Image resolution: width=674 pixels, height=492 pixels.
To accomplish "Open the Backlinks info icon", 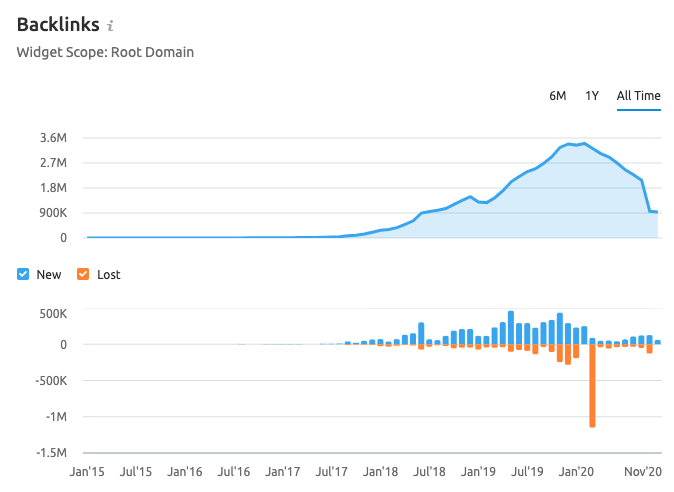I will [110, 26].
